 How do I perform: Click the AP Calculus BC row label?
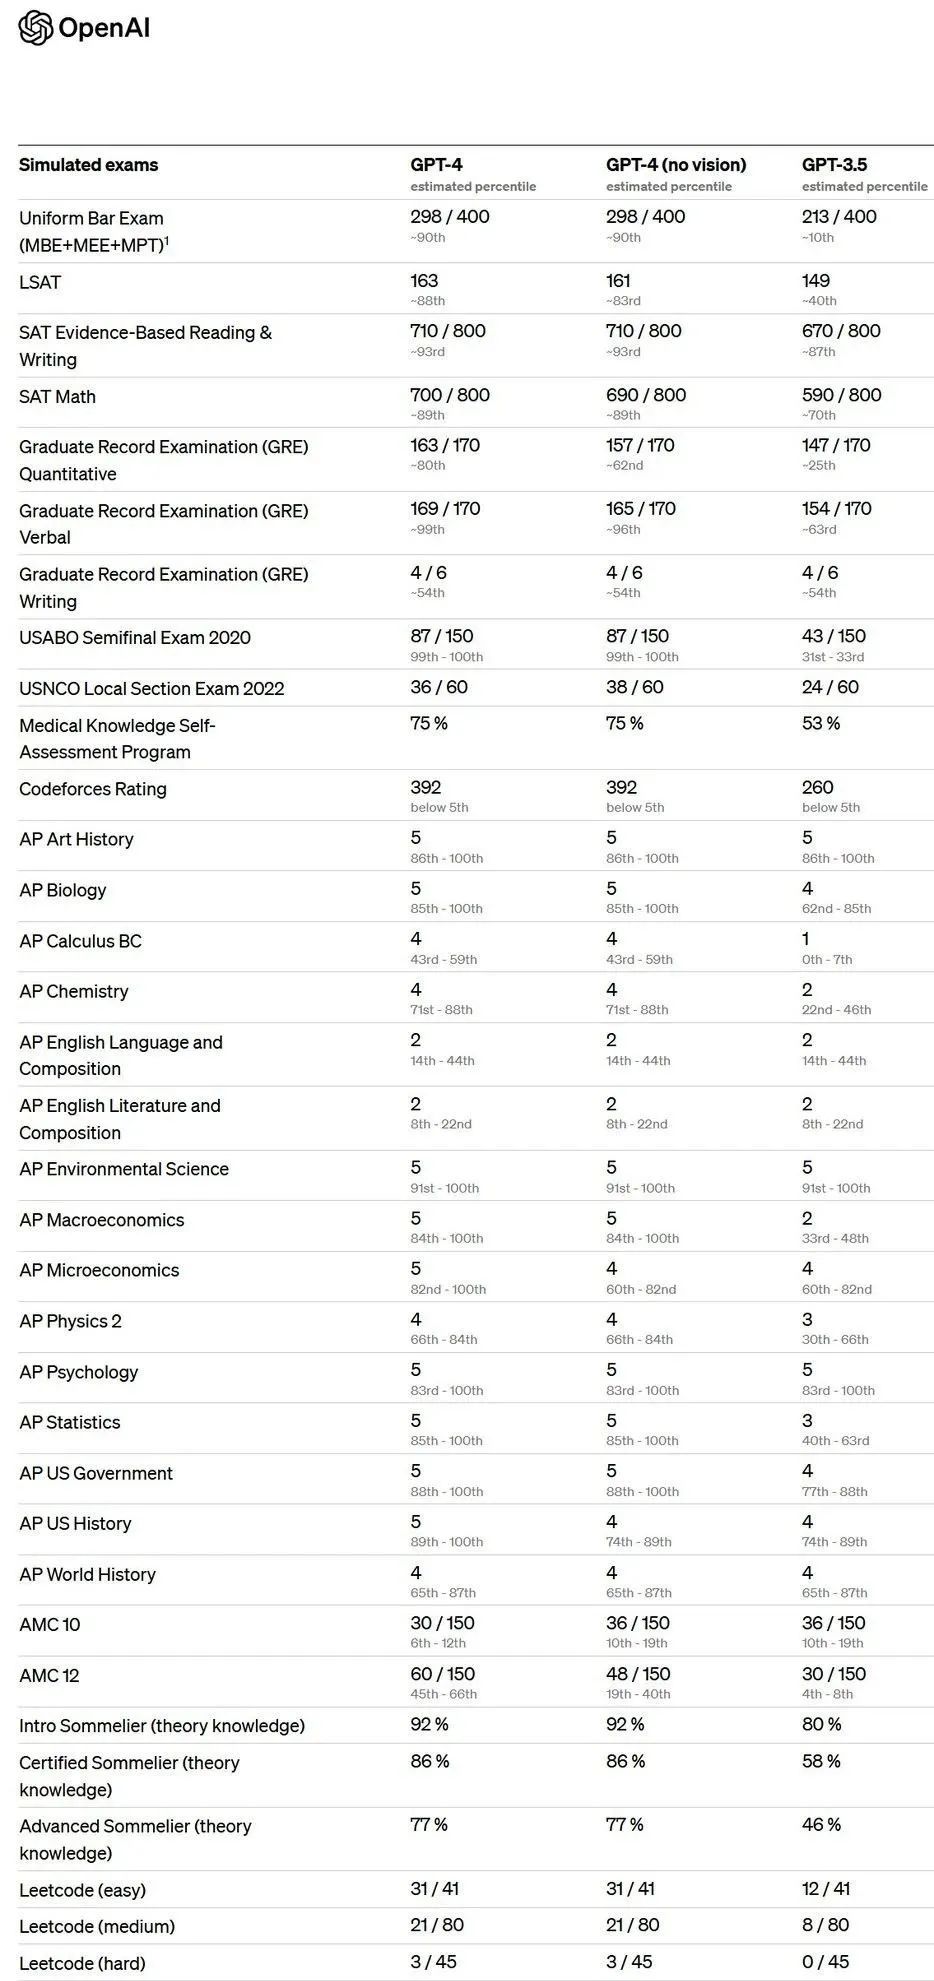81,941
